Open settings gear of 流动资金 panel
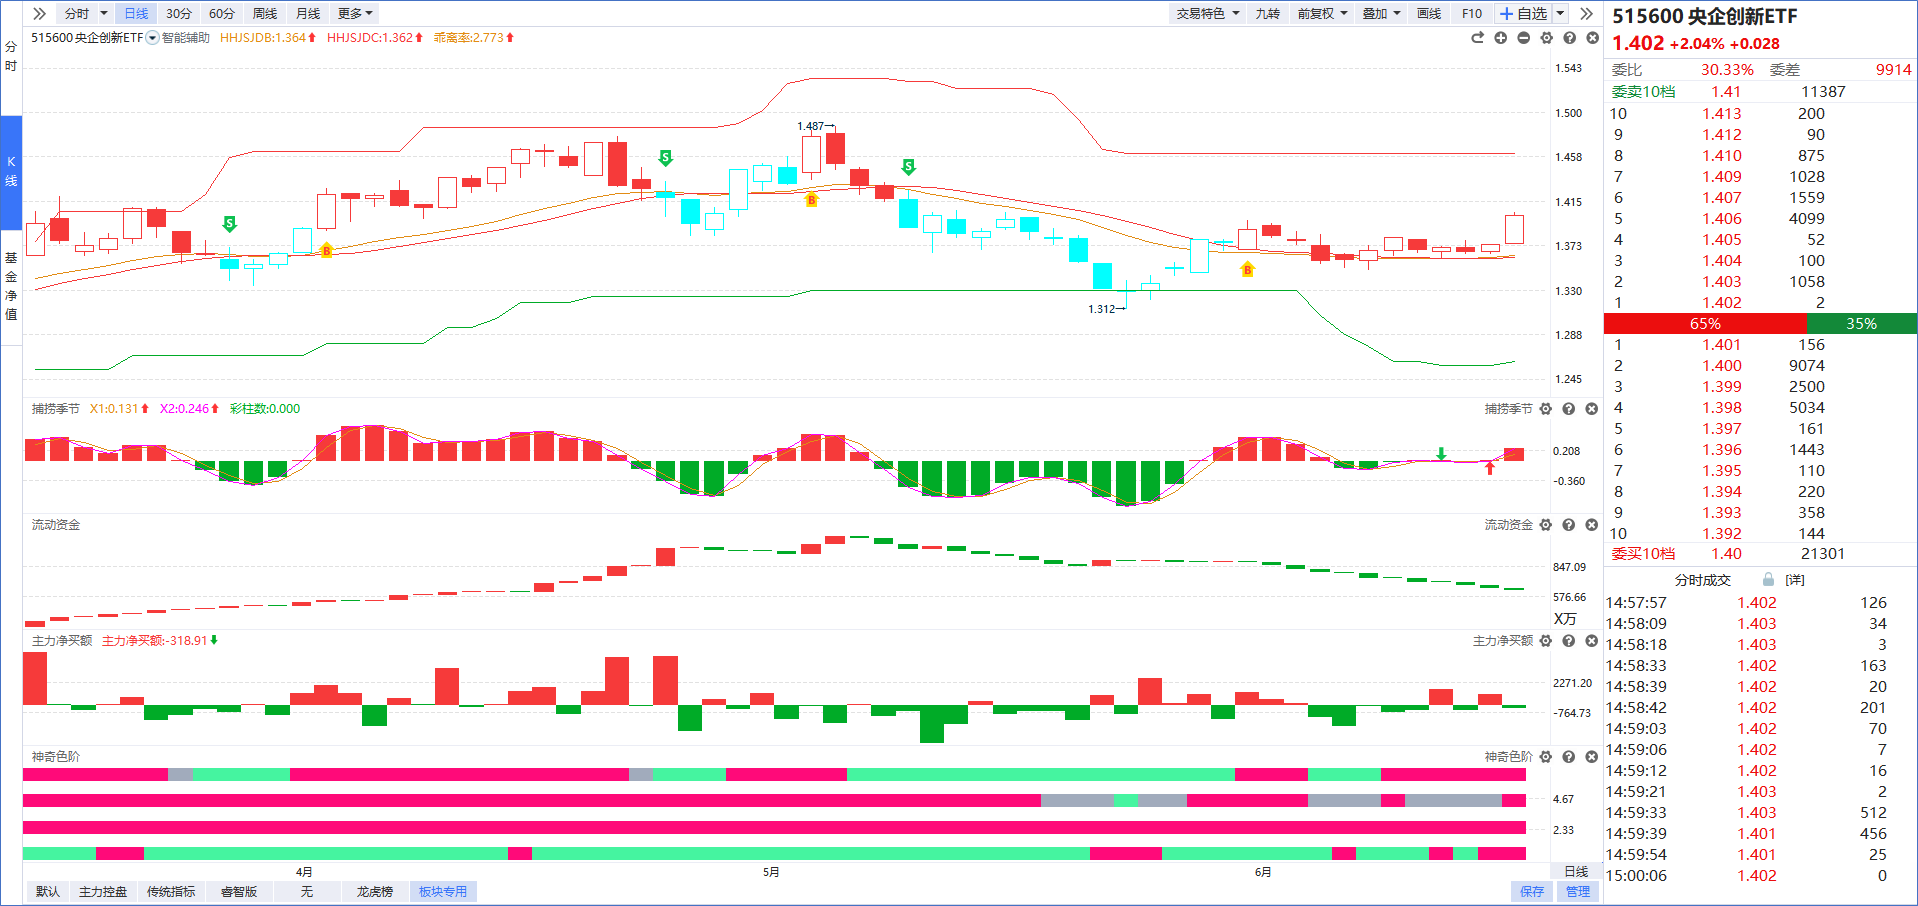1918x906 pixels. pyautogui.click(x=1546, y=525)
